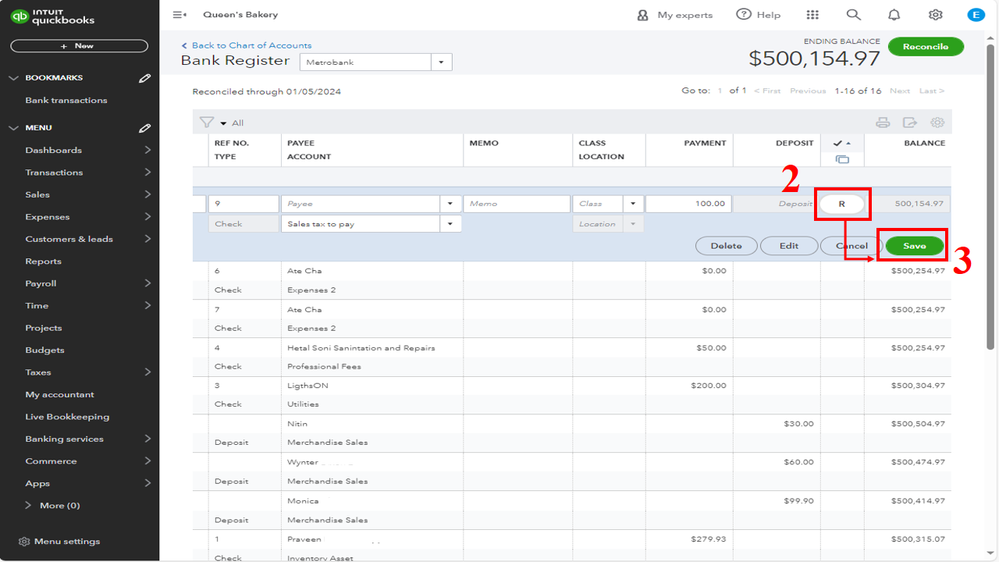
Task: Open the search magnifier icon
Action: coord(853,15)
